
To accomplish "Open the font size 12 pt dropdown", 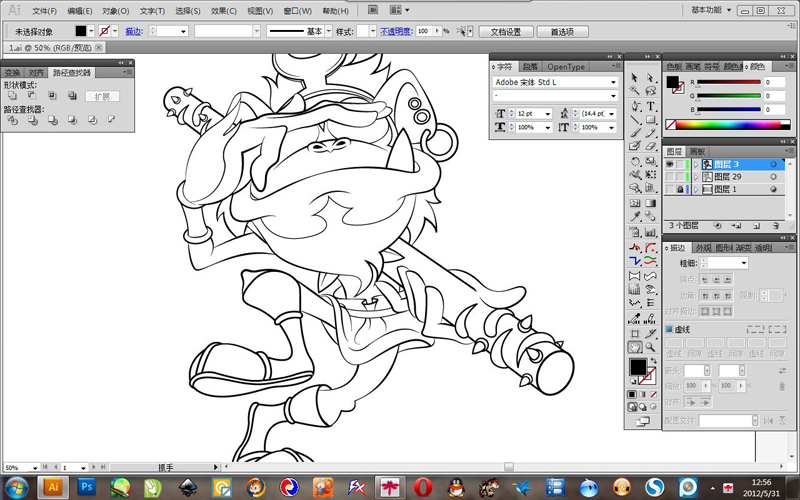I will click(548, 114).
